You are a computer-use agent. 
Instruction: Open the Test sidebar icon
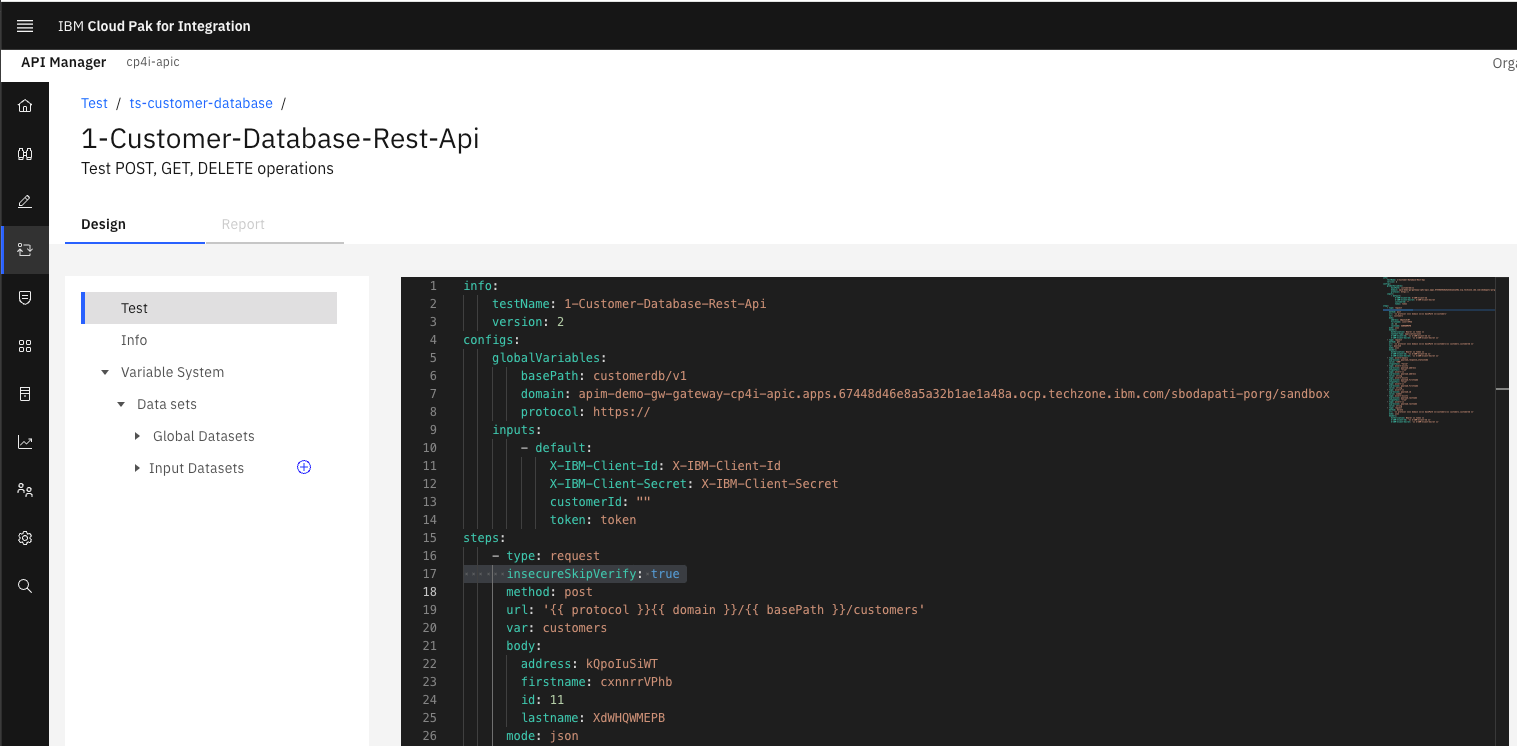click(25, 250)
